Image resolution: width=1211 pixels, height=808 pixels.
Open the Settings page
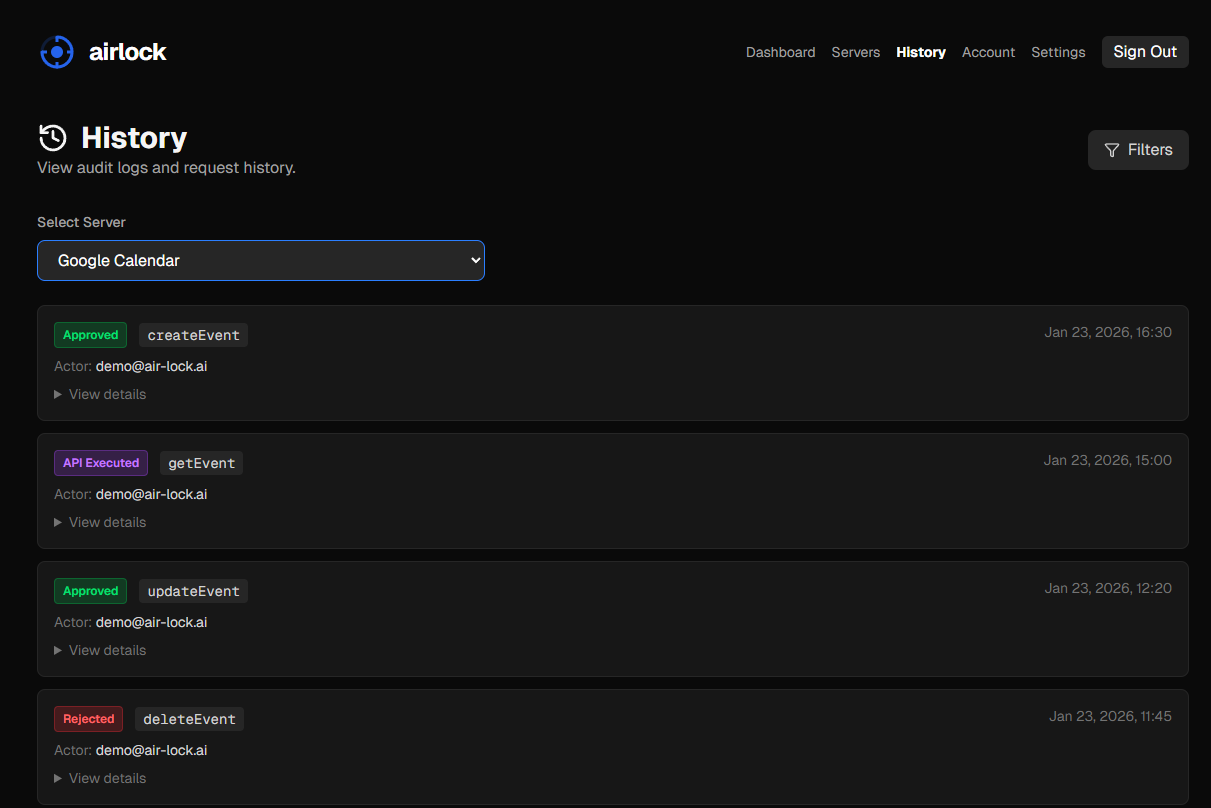pyautogui.click(x=1058, y=52)
